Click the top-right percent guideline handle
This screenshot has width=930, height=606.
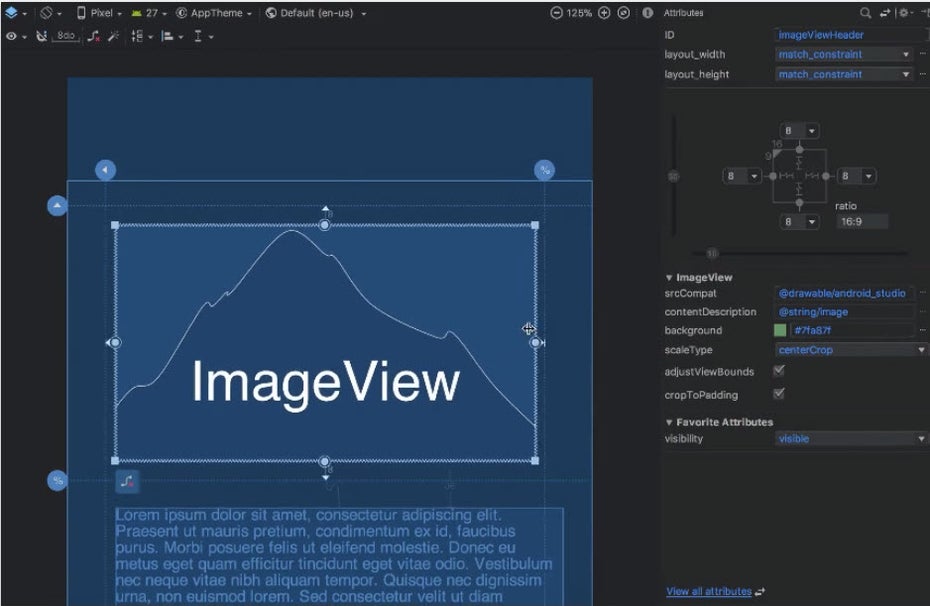pyautogui.click(x=544, y=170)
